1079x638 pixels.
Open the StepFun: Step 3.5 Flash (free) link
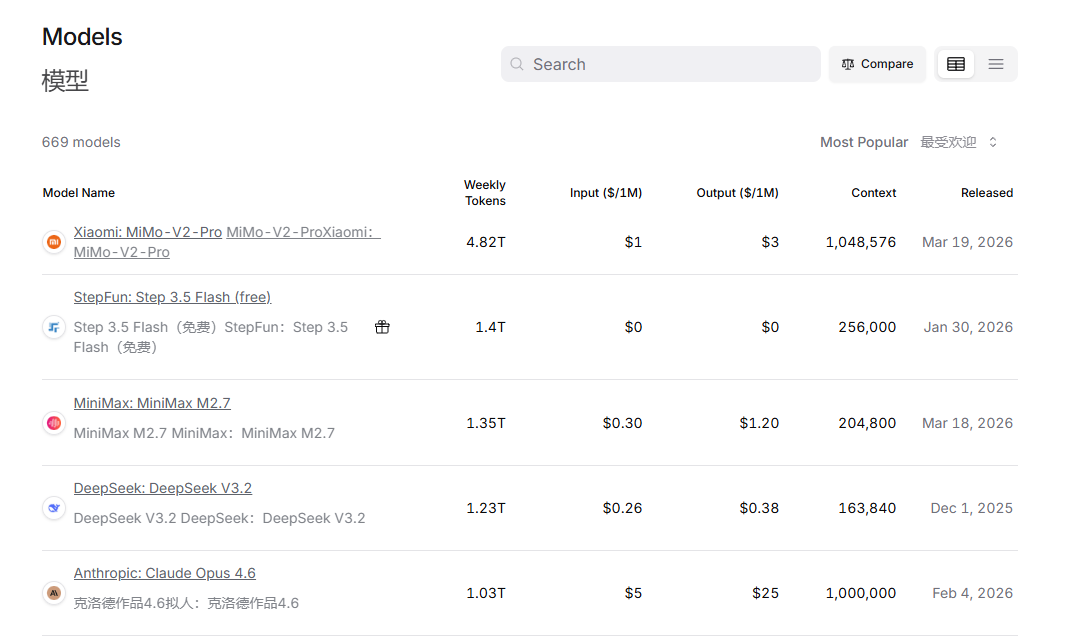pyautogui.click(x=172, y=297)
